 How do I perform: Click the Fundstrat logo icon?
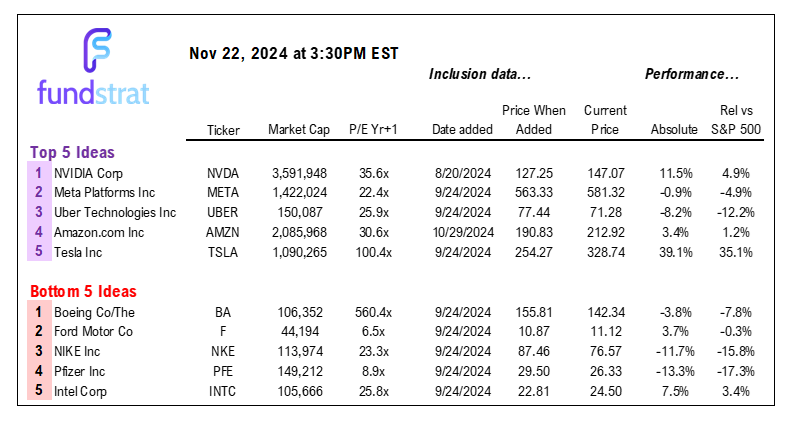(x=97, y=50)
